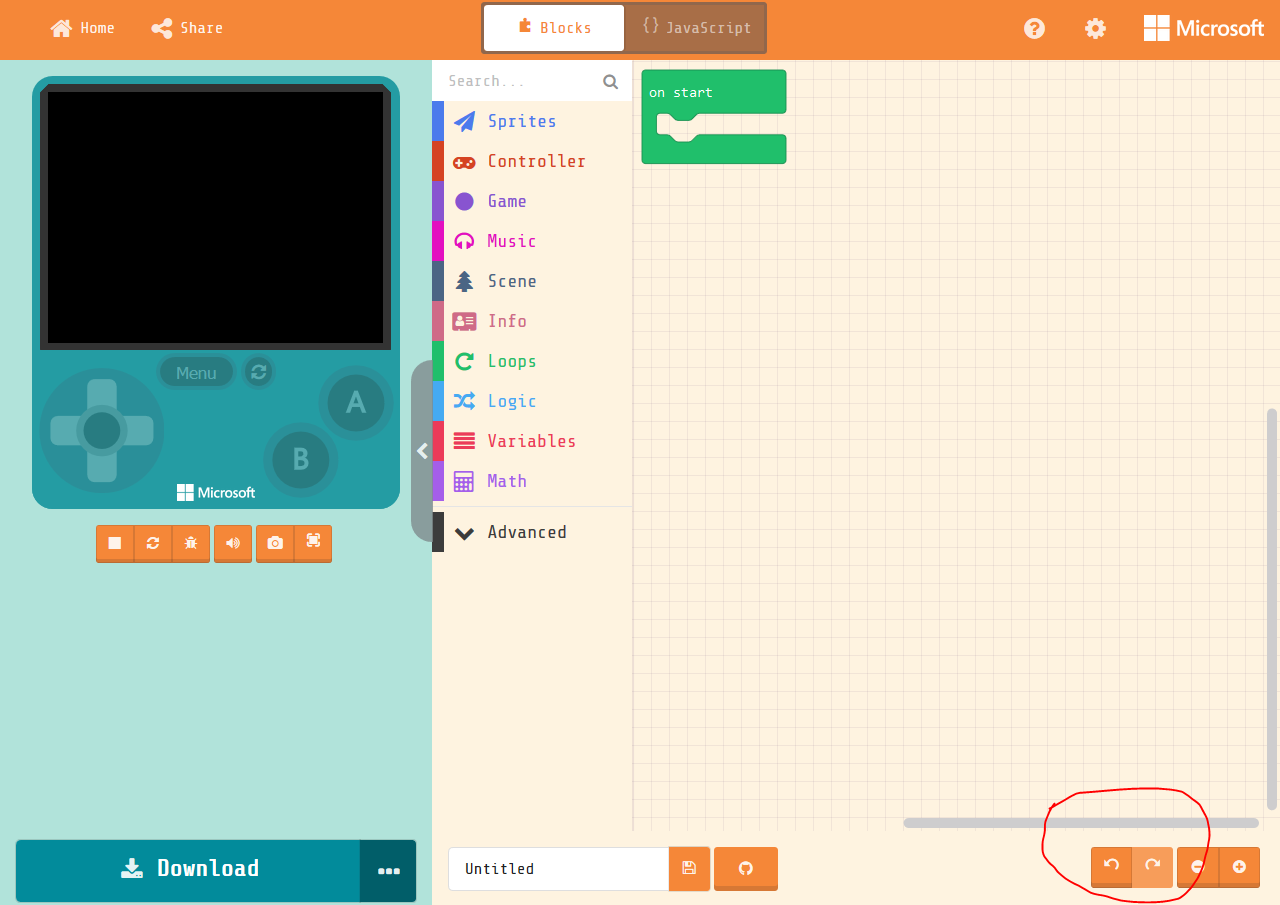The height and width of the screenshot is (905, 1280).
Task: Undo the last action
Action: click(1111, 867)
